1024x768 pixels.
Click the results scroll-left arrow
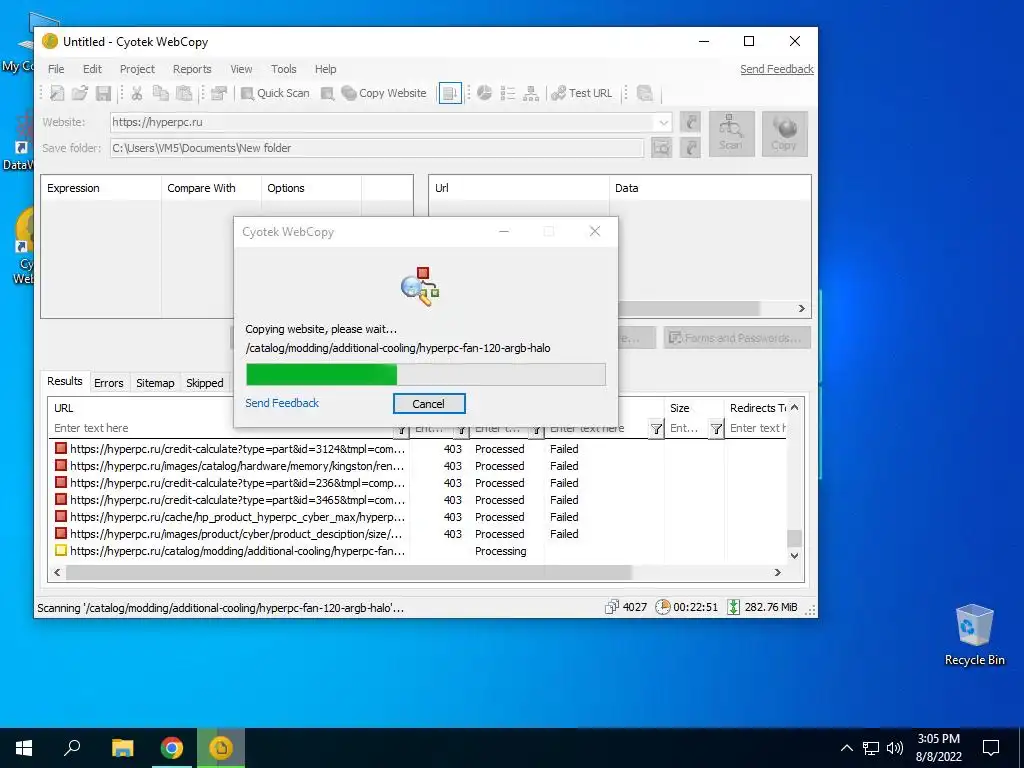[57, 573]
